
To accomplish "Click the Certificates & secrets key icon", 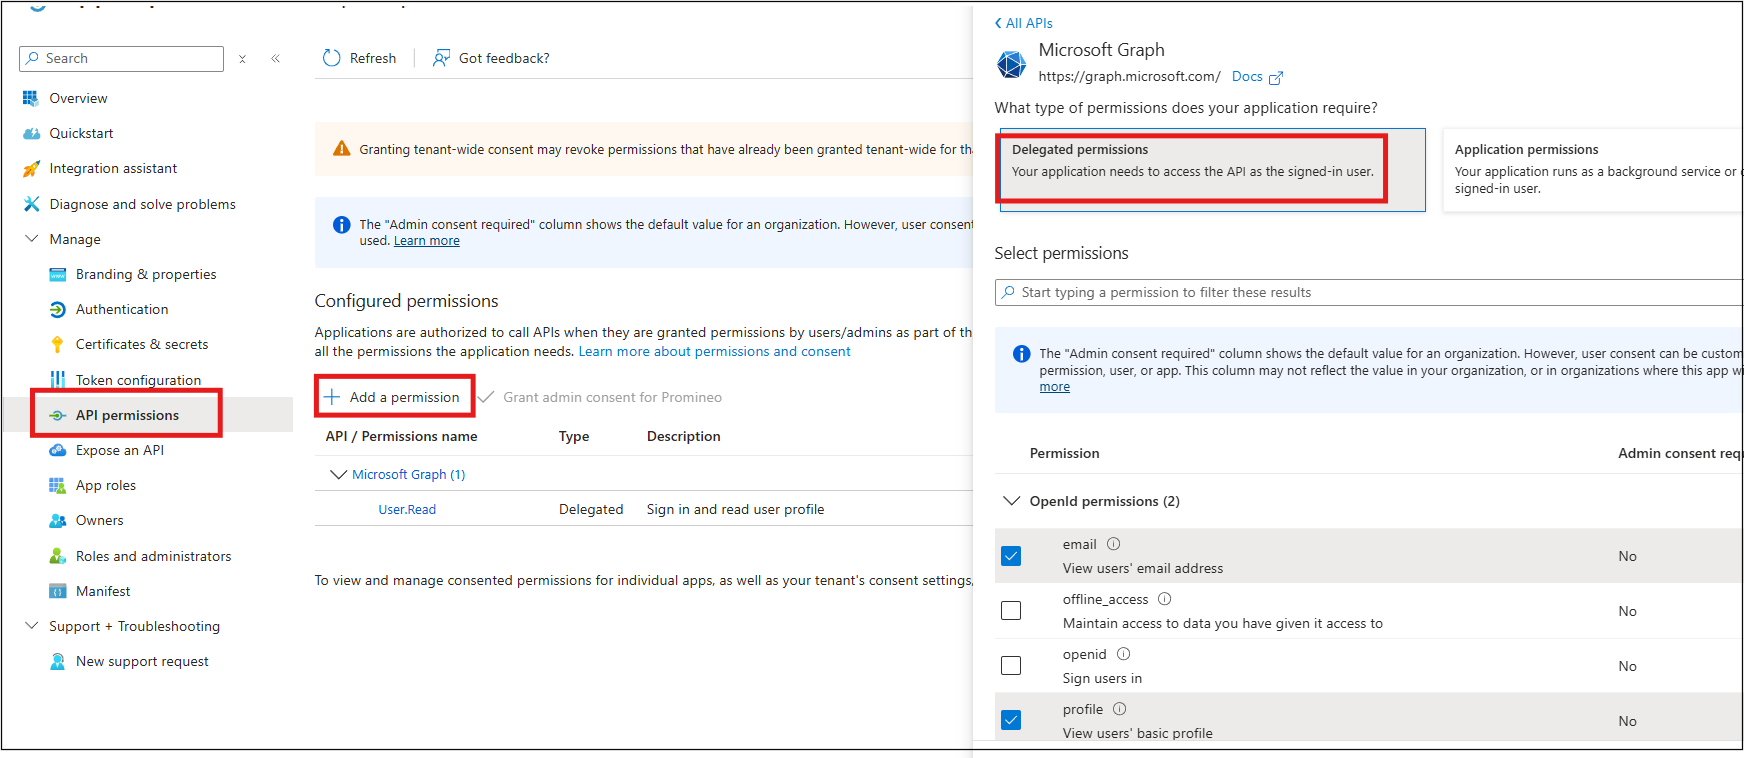I will point(58,344).
